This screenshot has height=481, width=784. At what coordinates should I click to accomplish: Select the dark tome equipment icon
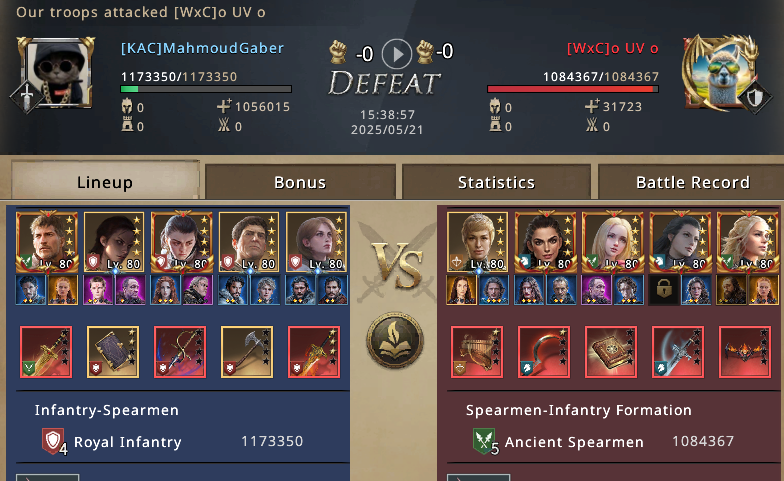(113, 352)
